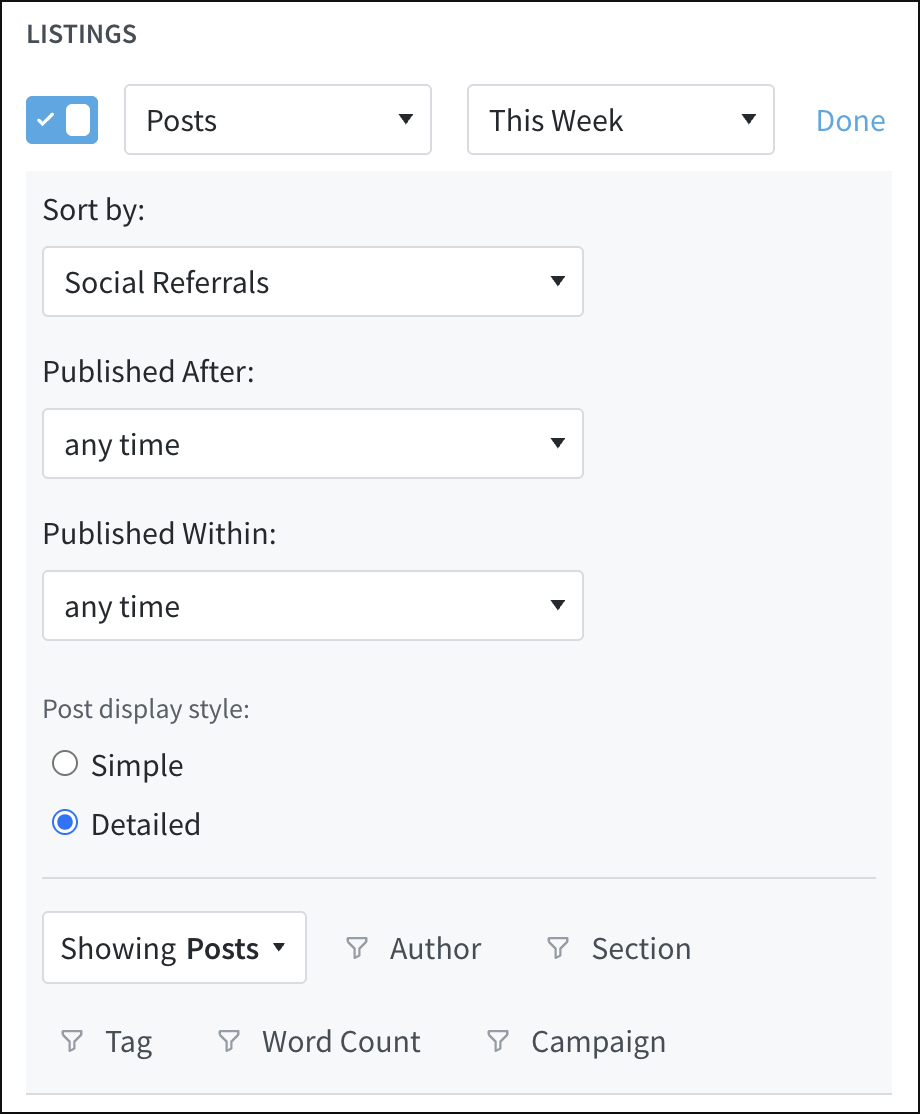Screen dimensions: 920x1114
Task: Click the funnel icon next to Section
Action: tap(560, 948)
